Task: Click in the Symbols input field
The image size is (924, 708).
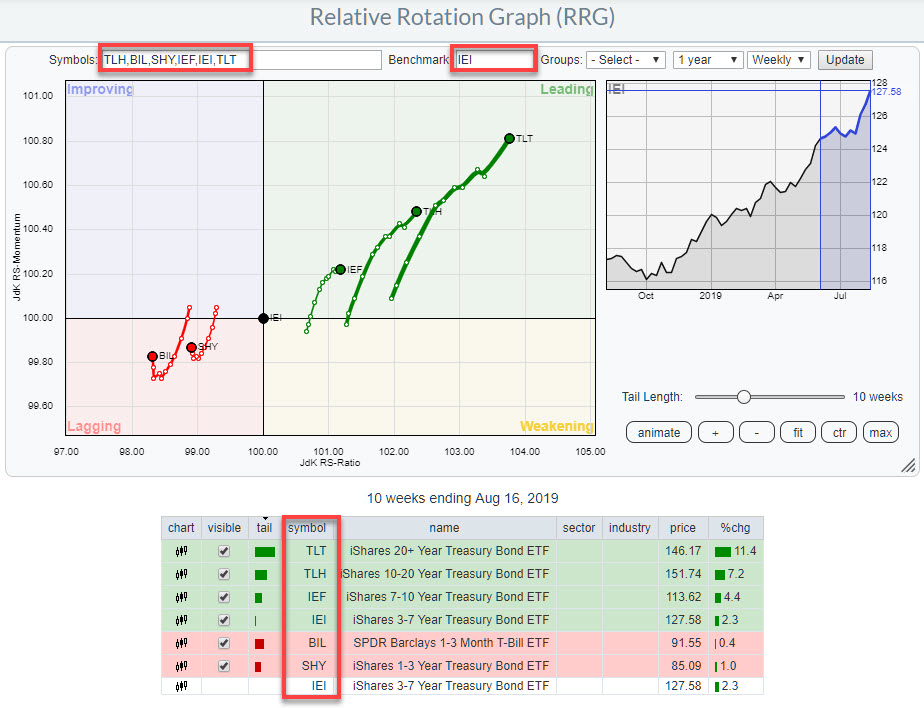Action: (x=241, y=60)
